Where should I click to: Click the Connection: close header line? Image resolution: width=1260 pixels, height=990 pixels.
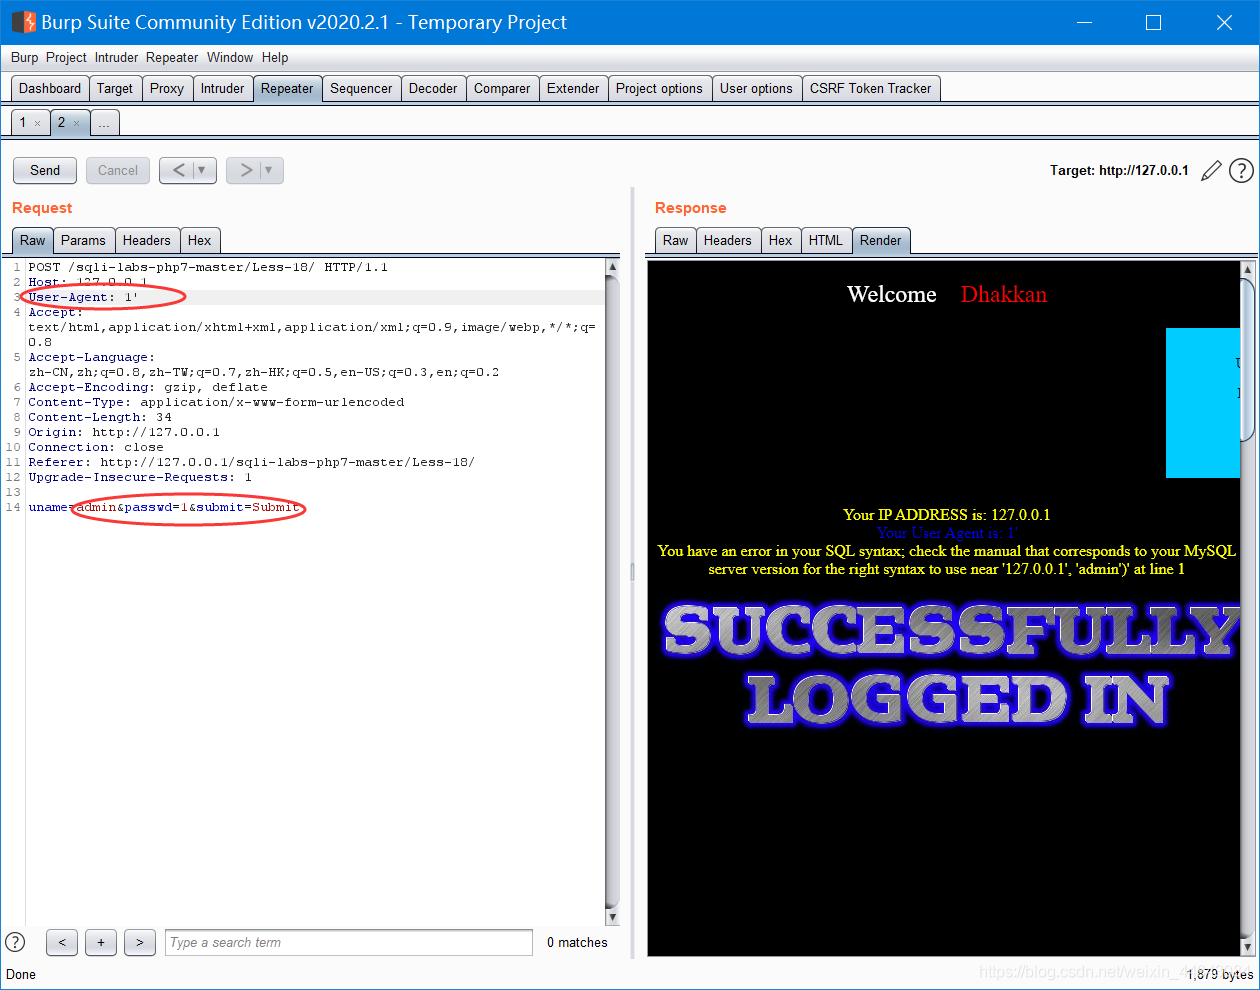point(98,447)
